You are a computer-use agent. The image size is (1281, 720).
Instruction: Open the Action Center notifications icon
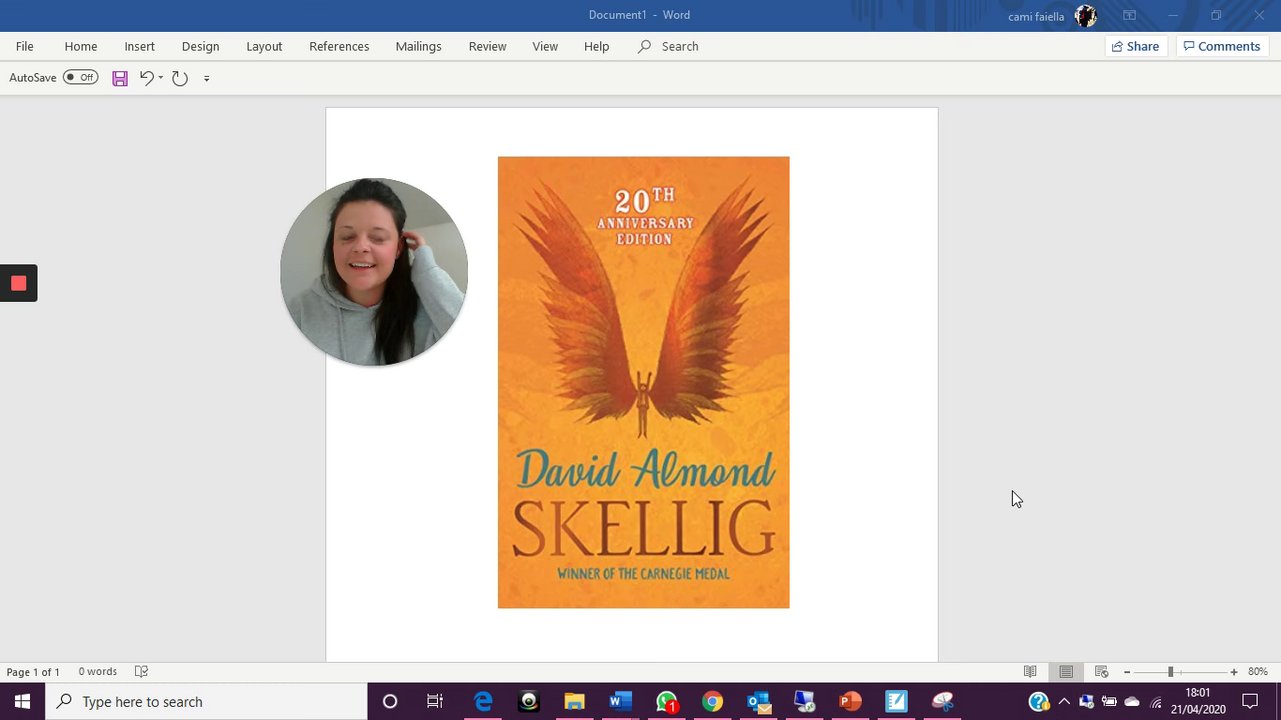point(1250,702)
